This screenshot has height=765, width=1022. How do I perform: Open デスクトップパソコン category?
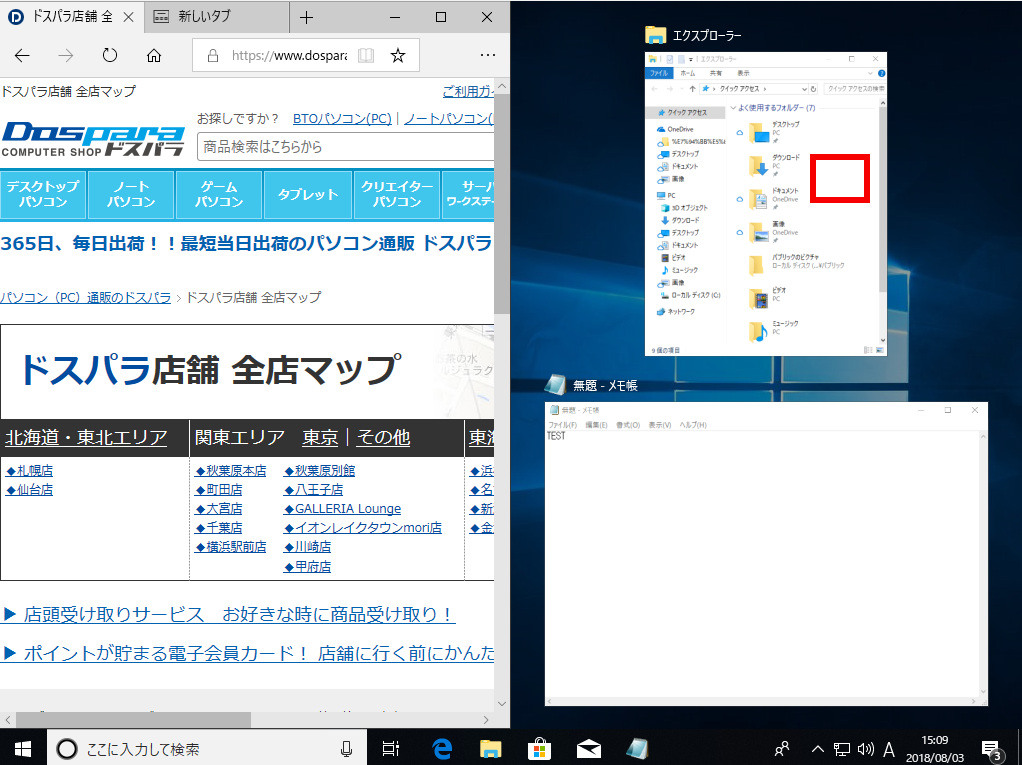pos(43,194)
